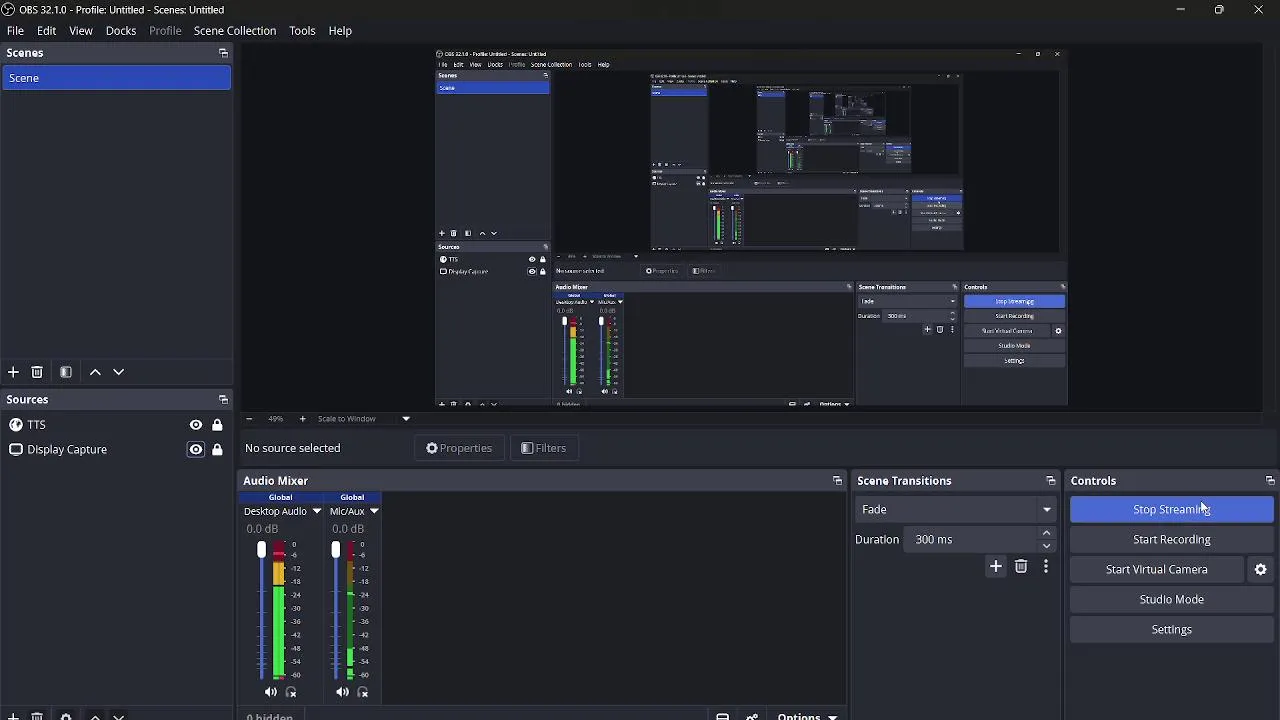The image size is (1280, 720).
Task: Open source Filters button
Action: coord(544,449)
